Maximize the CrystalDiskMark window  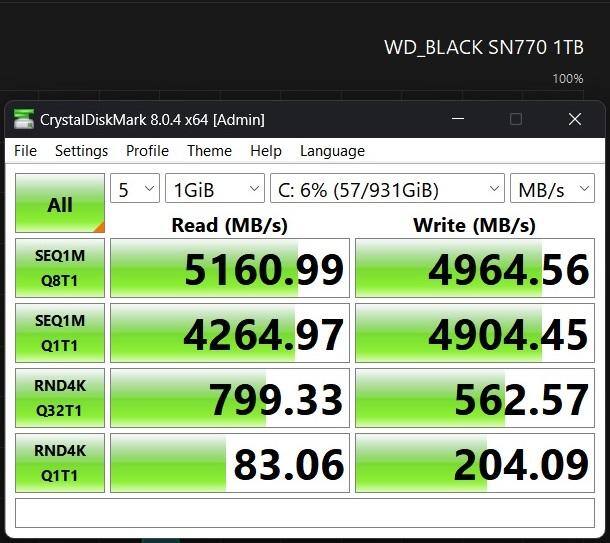tap(516, 119)
